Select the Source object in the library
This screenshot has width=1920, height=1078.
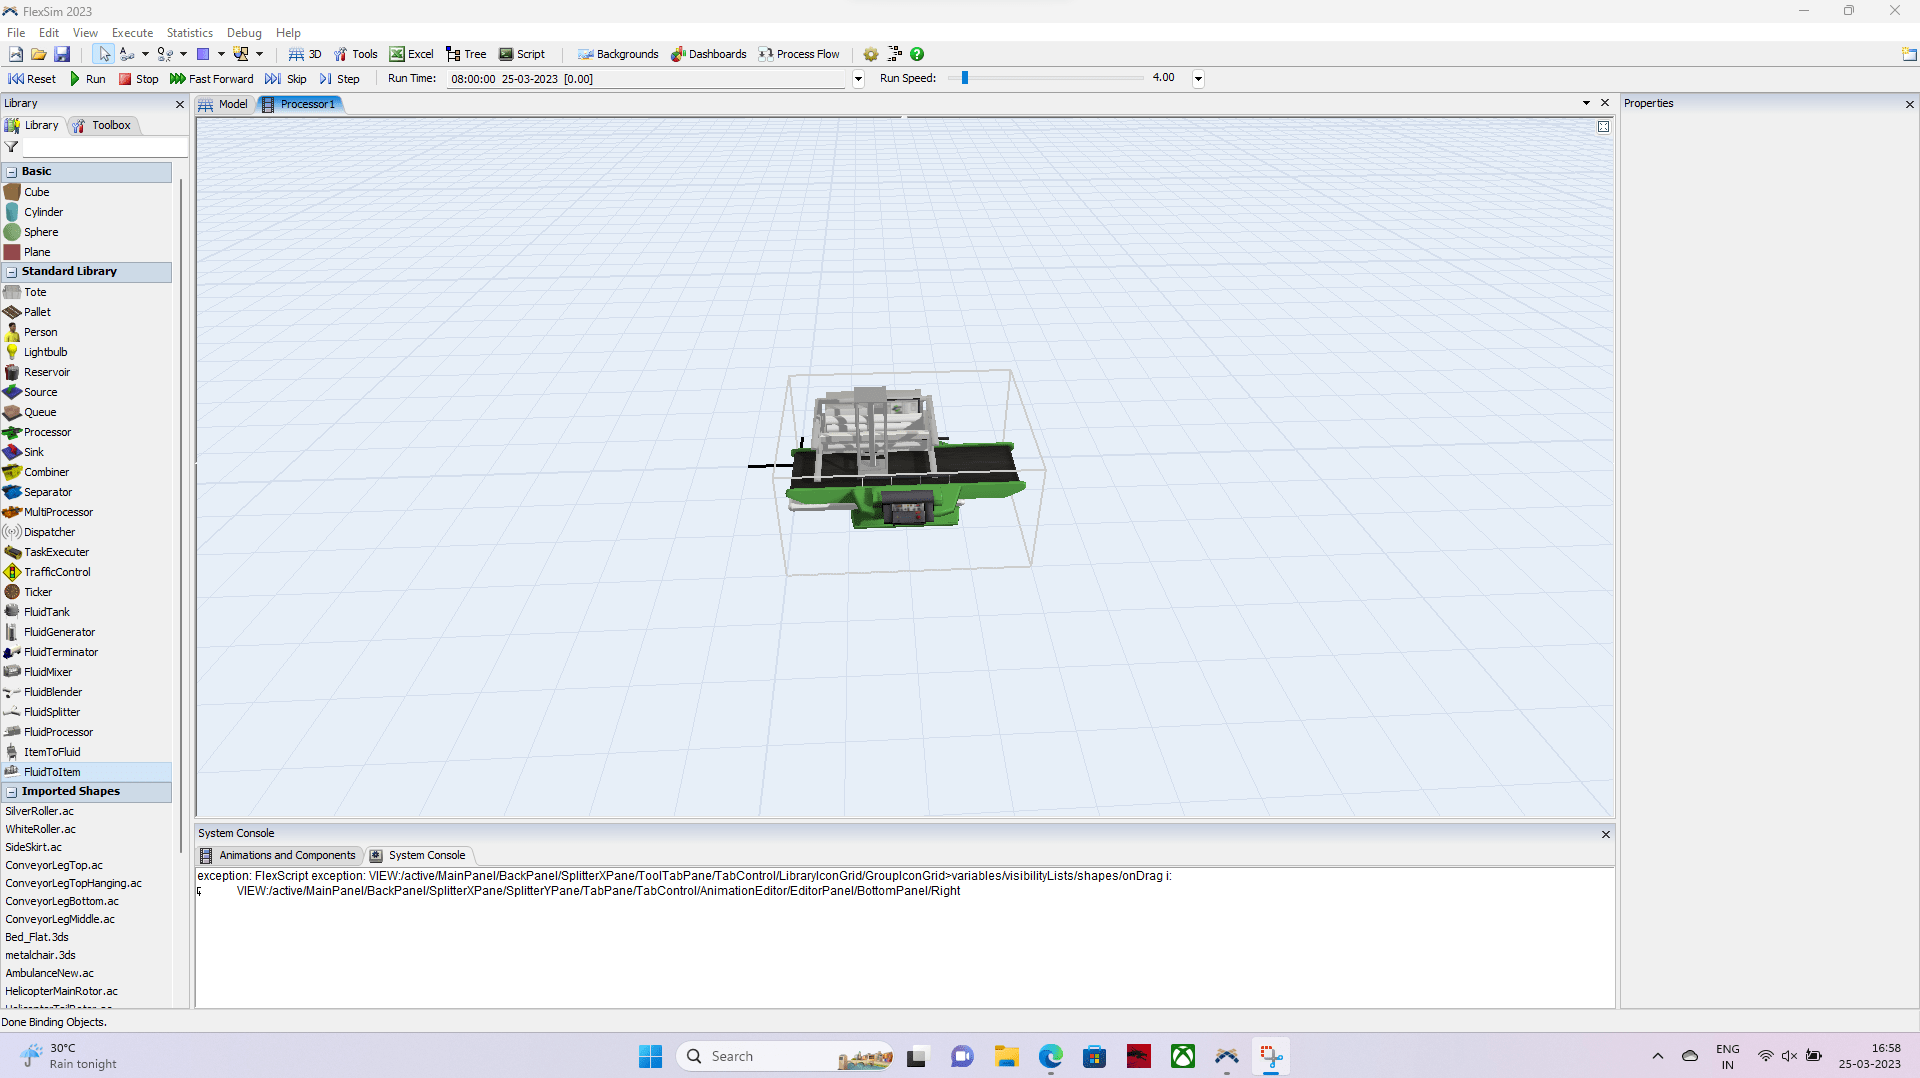[39, 392]
